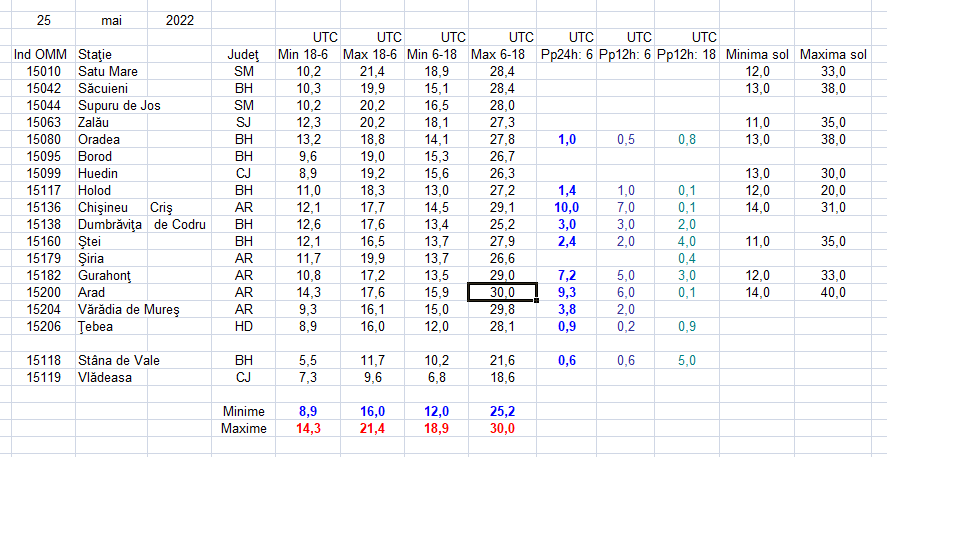960x540 pixels.
Task: Select the Săcuieni station cell
Action: tap(111, 89)
